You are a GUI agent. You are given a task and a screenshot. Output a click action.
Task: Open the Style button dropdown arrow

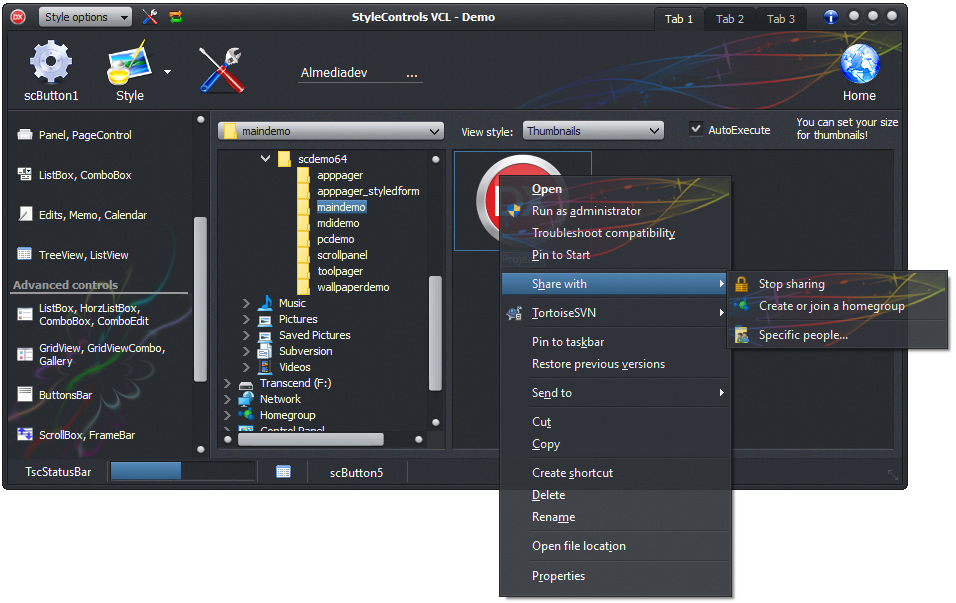[167, 72]
